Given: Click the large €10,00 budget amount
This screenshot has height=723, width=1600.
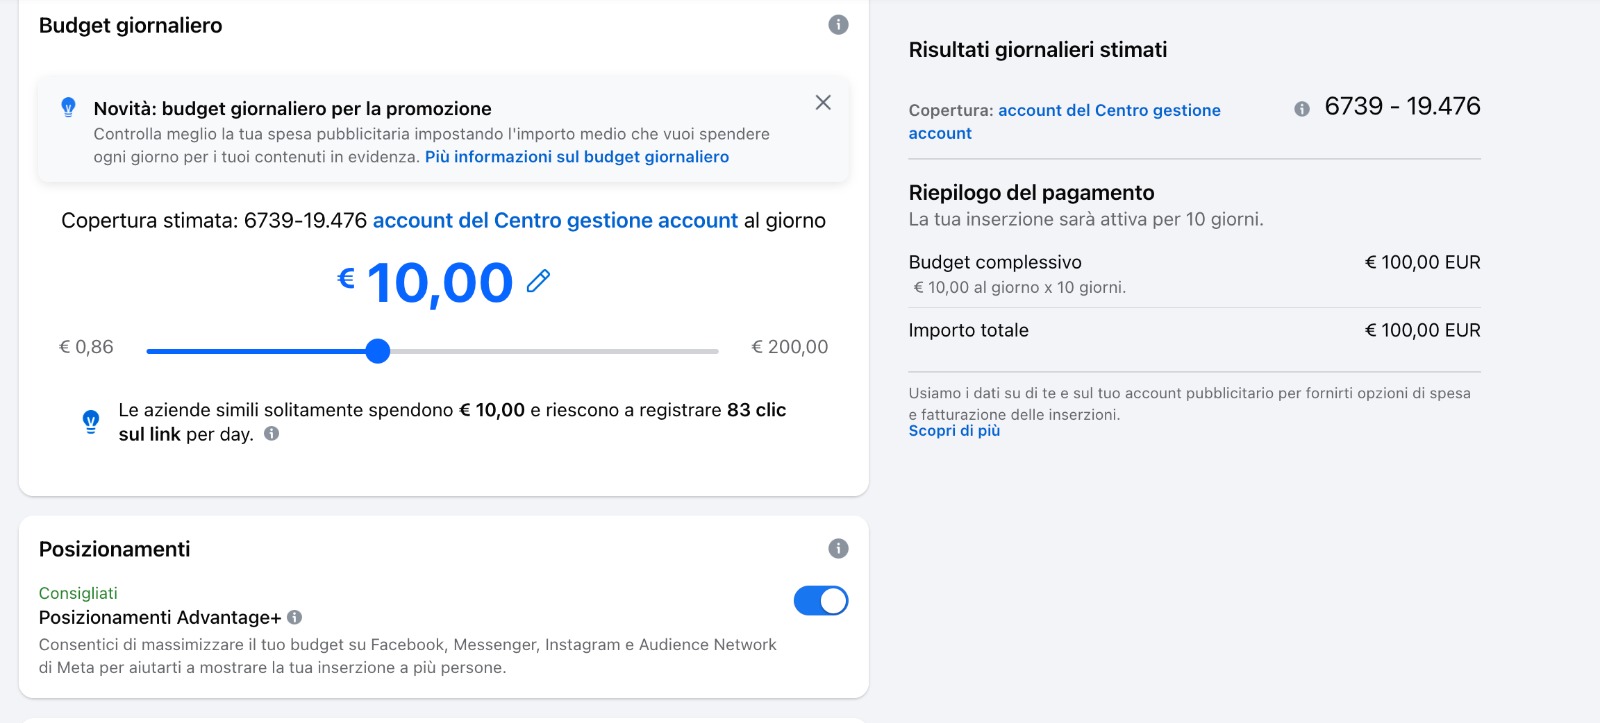Looking at the screenshot, I should point(438,283).
